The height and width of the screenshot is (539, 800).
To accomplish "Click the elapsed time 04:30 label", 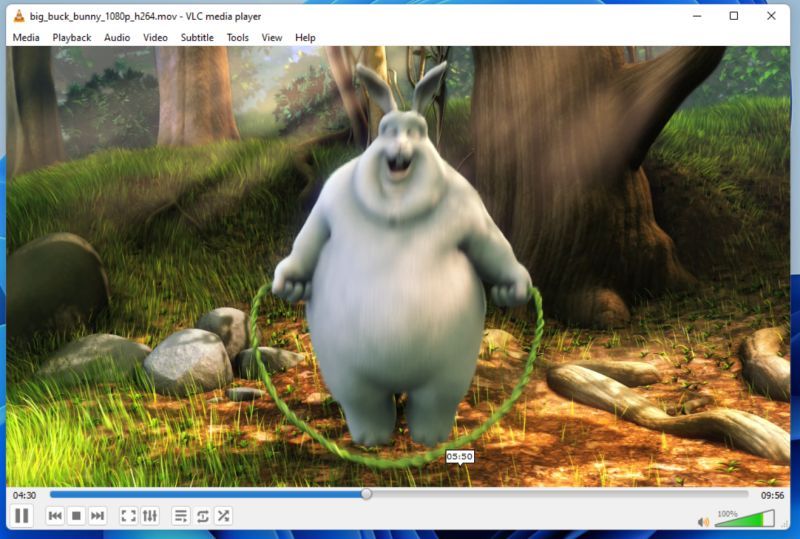I will 24,495.
